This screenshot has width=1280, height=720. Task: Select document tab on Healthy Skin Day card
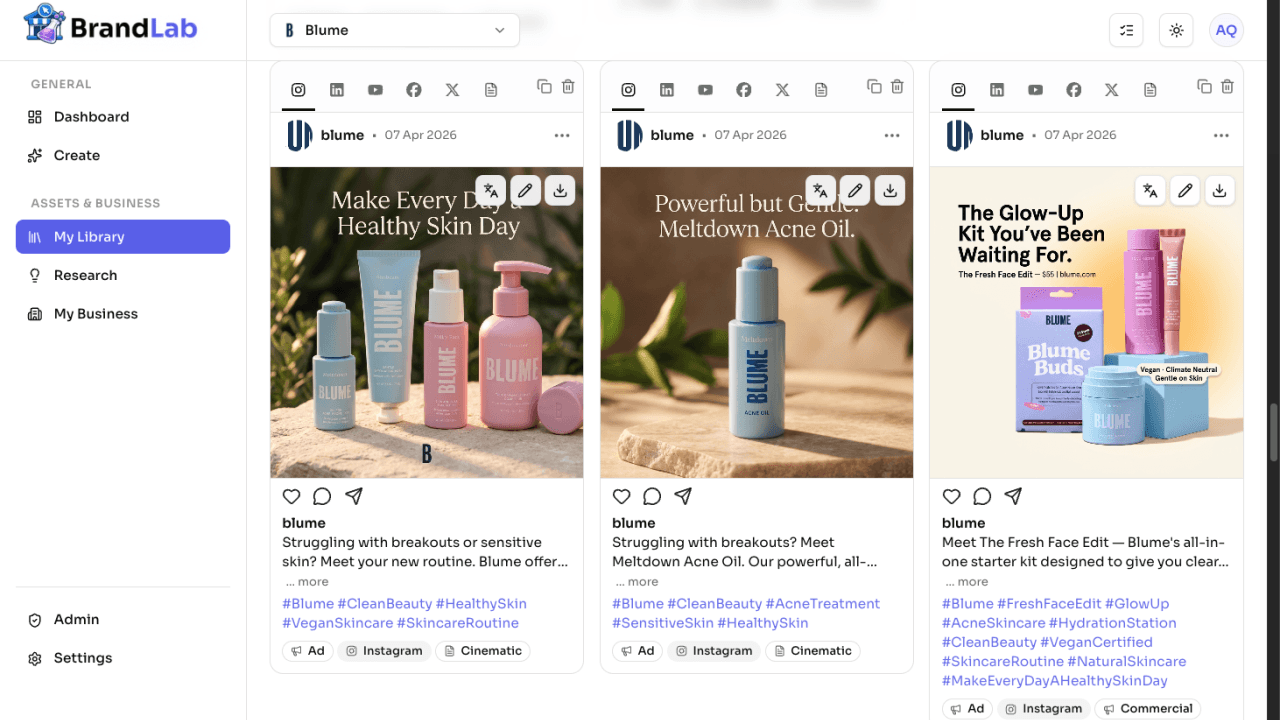(491, 90)
